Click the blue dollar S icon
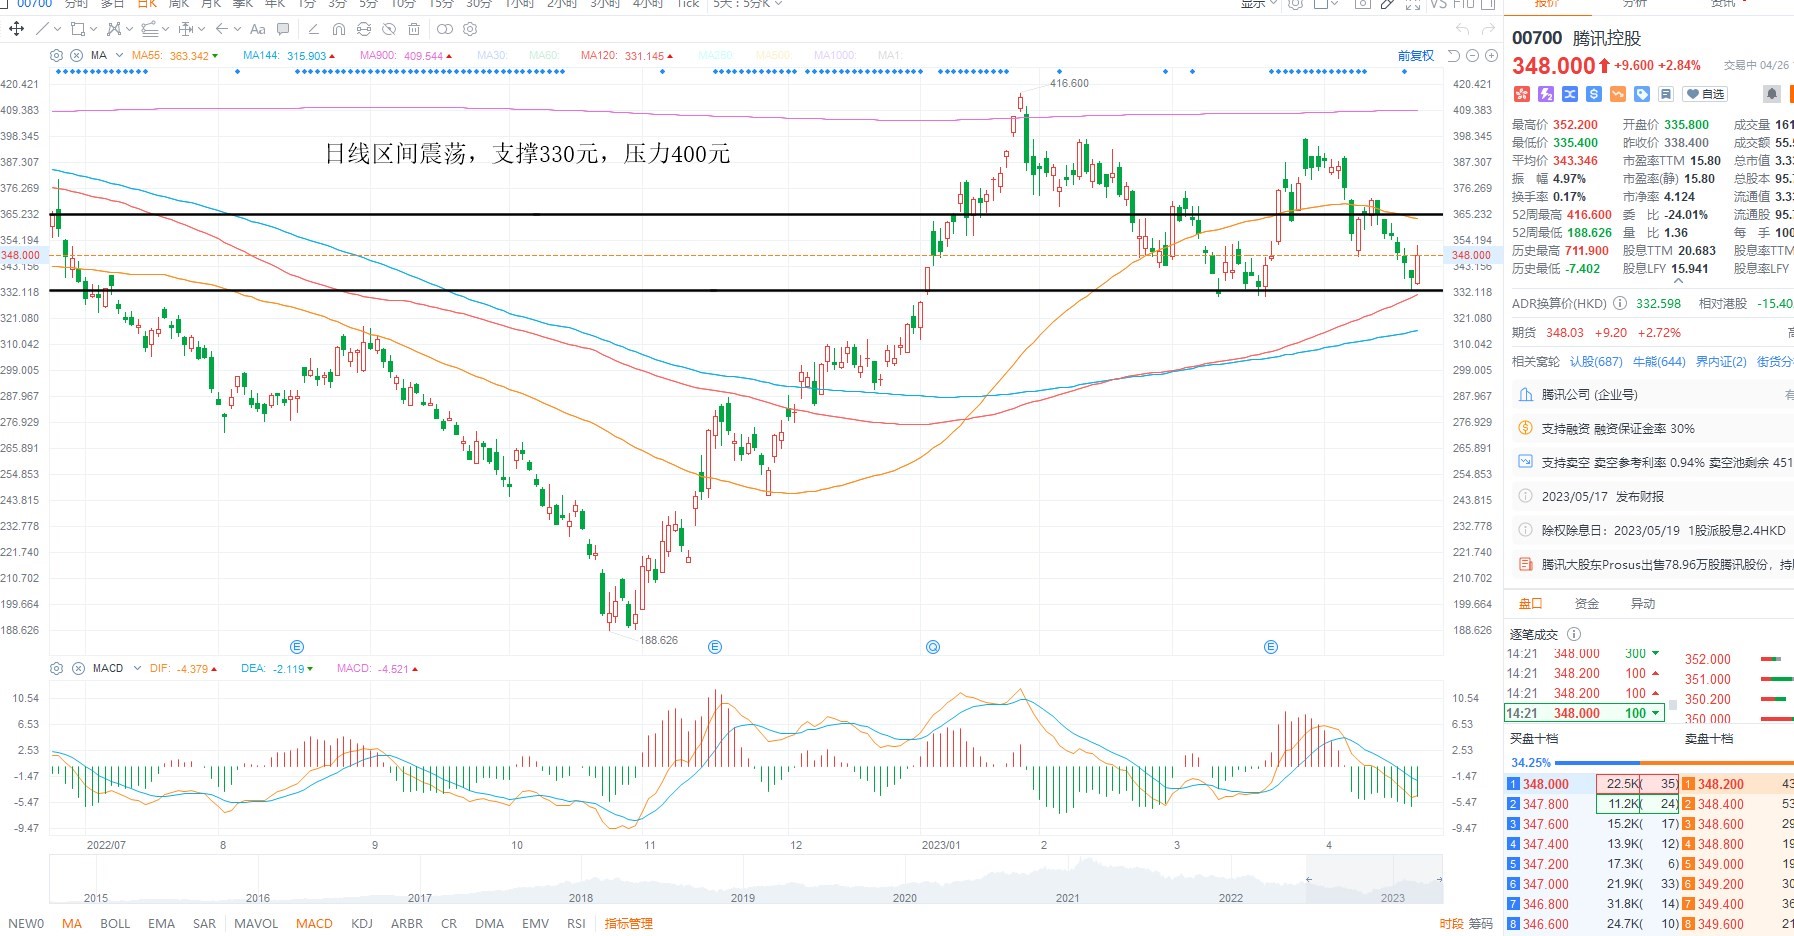 tap(1594, 94)
